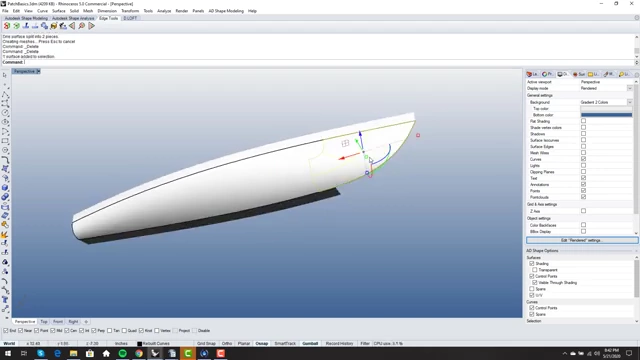Open the AD Shape Modeling menu
Screen dimensions: 640x360
click(226, 11)
